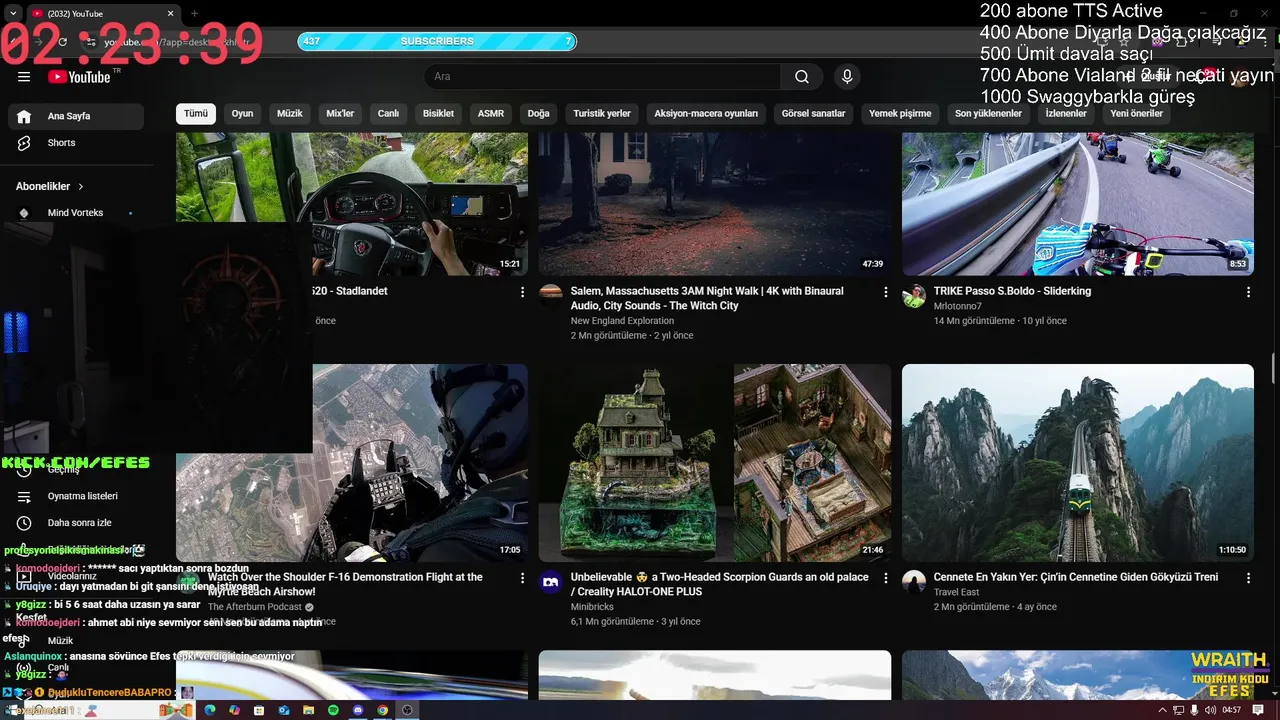Open Mrlotonno7 channel link
This screenshot has width=1280, height=720.
click(x=960, y=306)
